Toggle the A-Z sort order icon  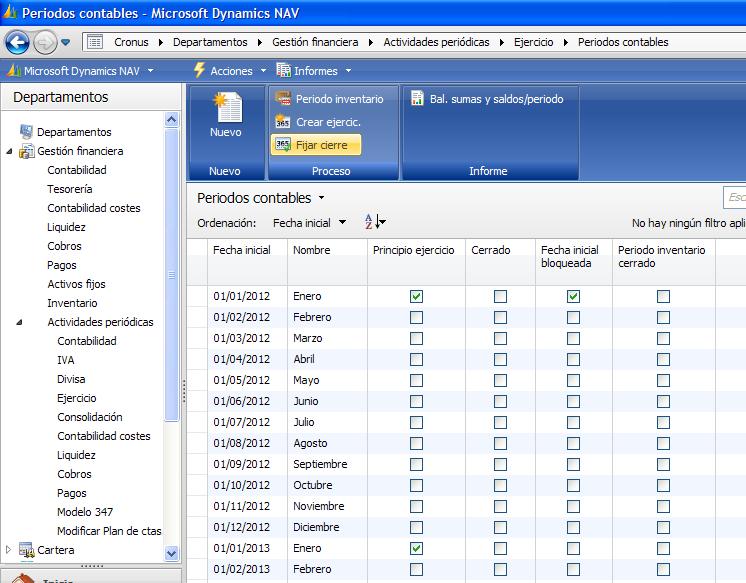tap(375, 222)
